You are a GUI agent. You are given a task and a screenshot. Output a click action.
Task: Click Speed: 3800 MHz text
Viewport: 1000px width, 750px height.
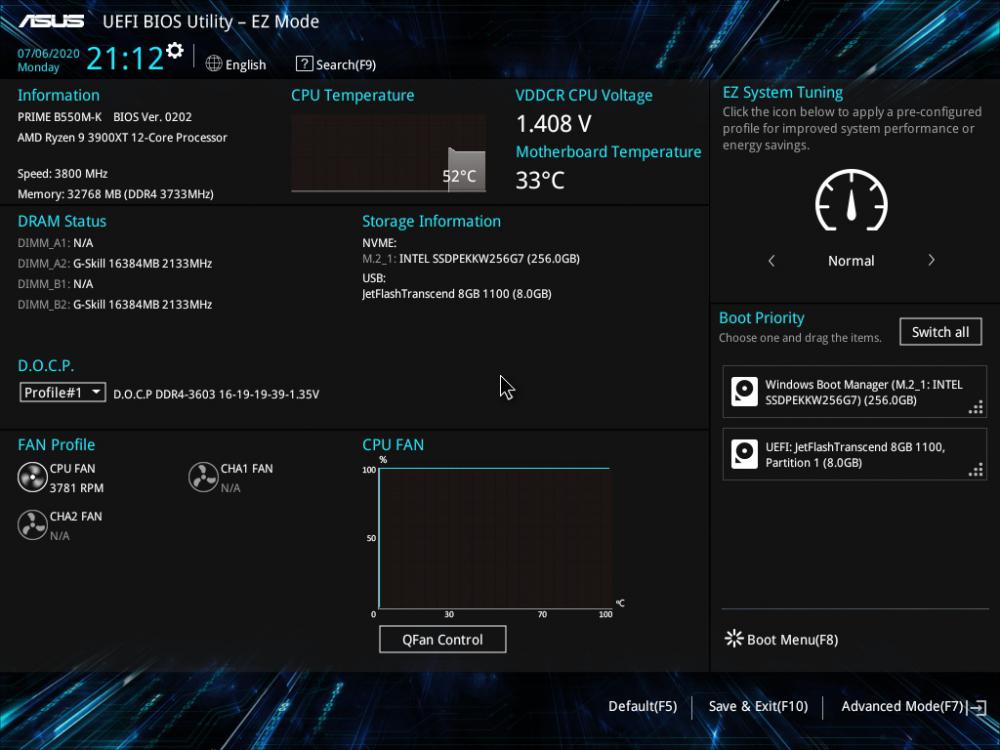pos(62,173)
